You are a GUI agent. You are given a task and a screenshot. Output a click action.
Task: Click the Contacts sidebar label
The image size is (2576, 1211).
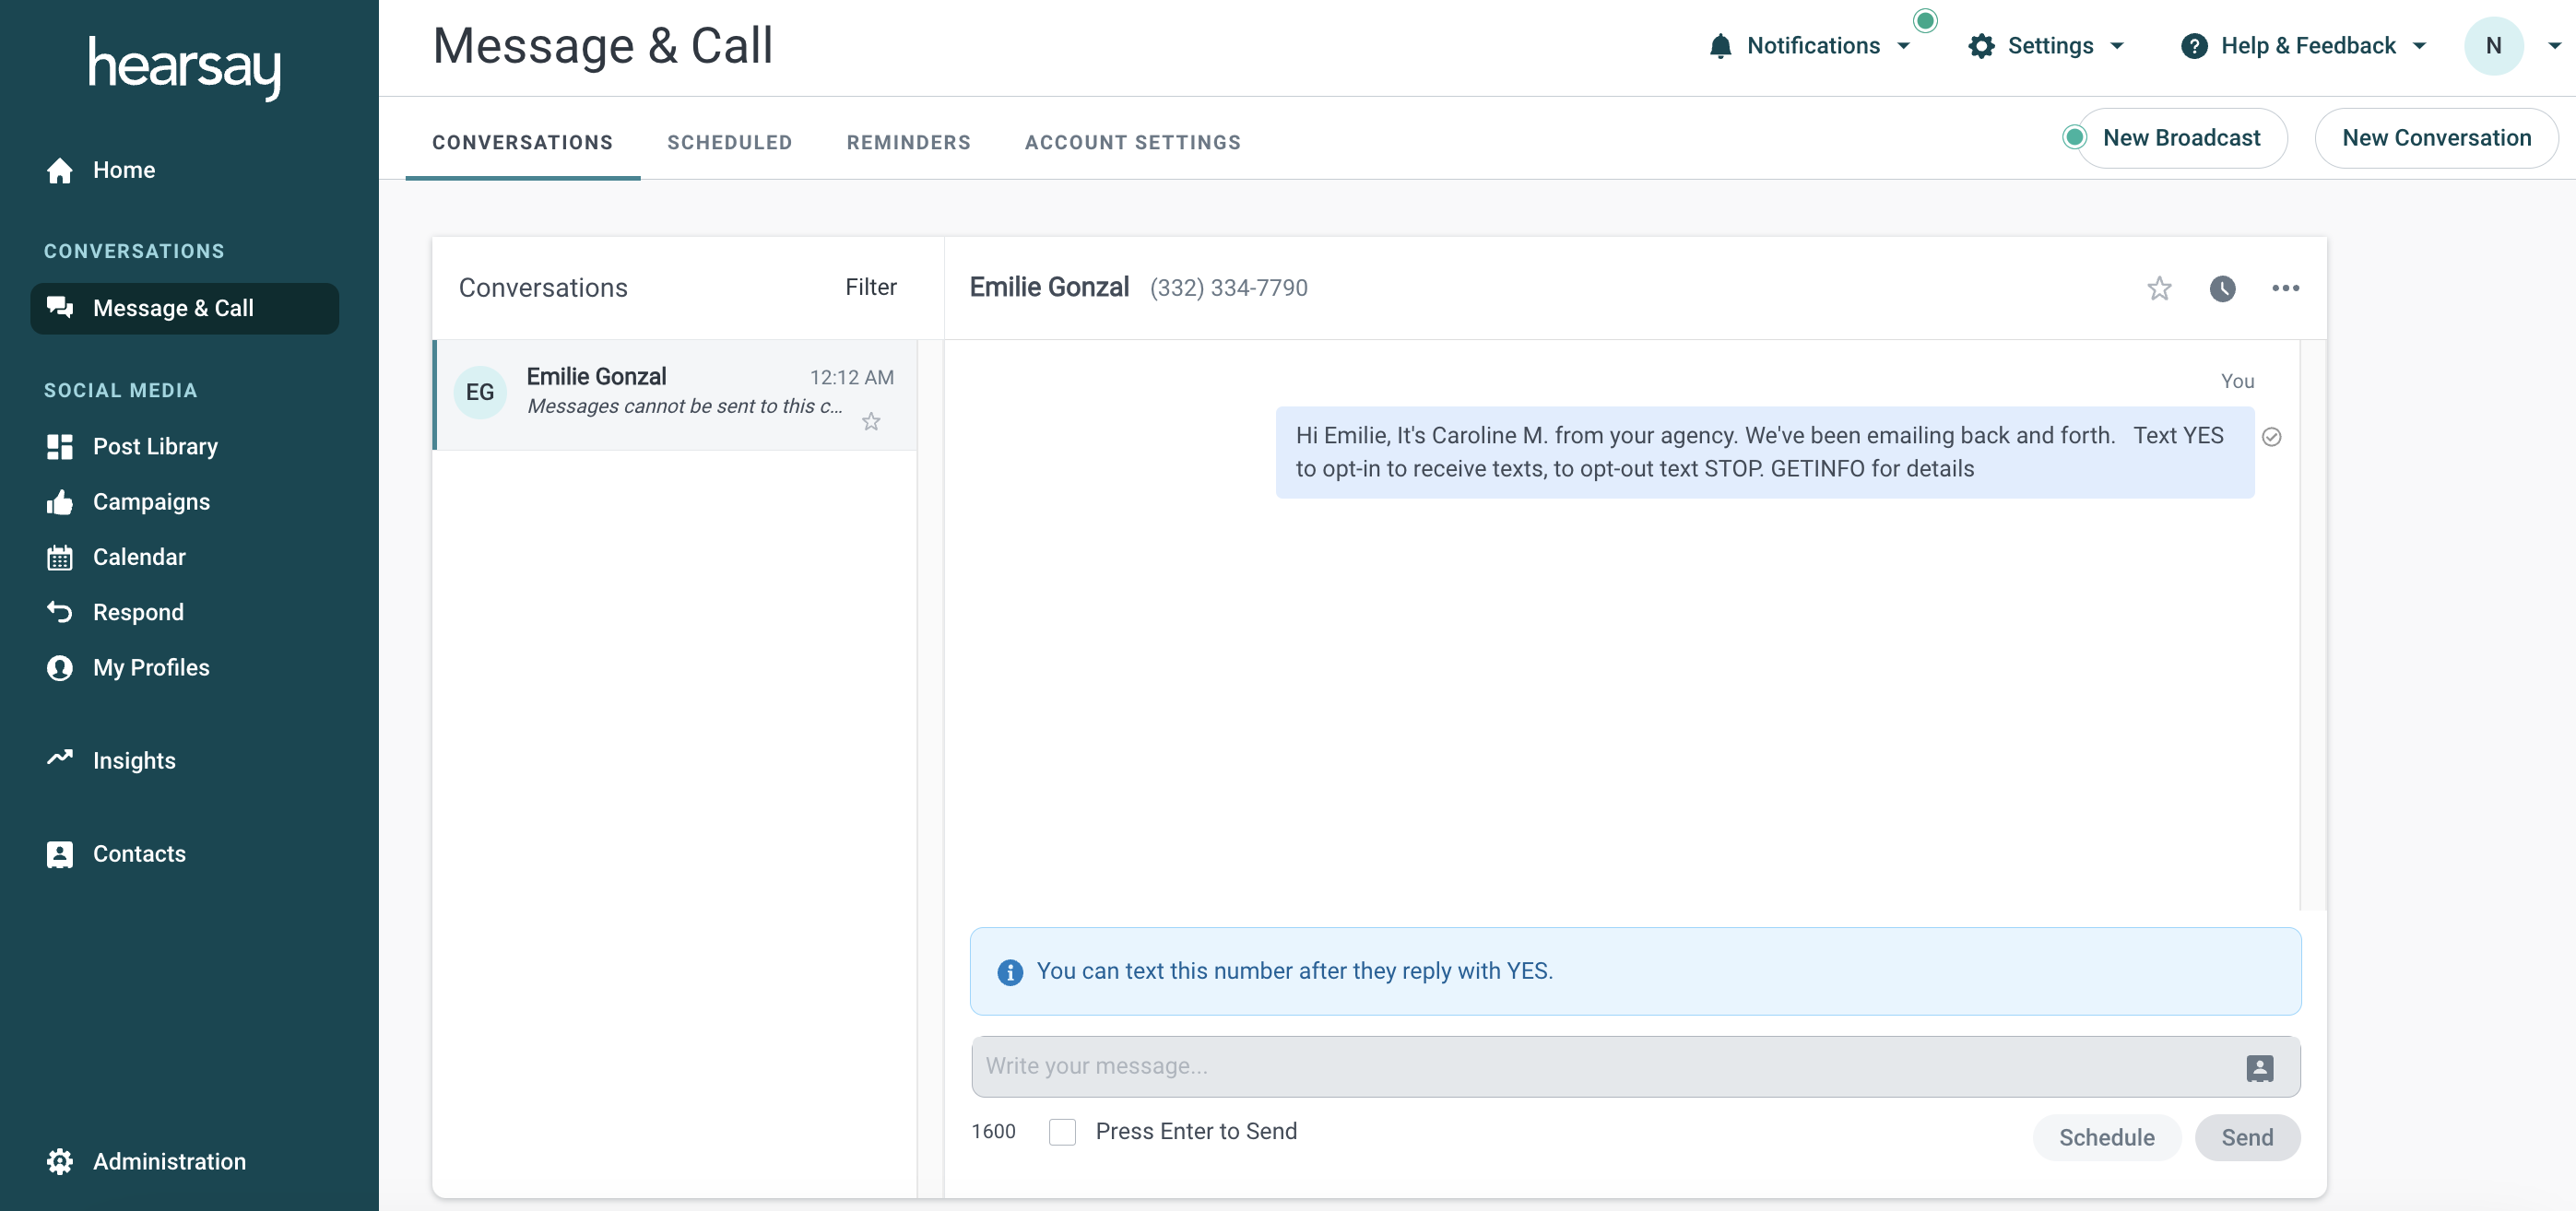coord(139,854)
